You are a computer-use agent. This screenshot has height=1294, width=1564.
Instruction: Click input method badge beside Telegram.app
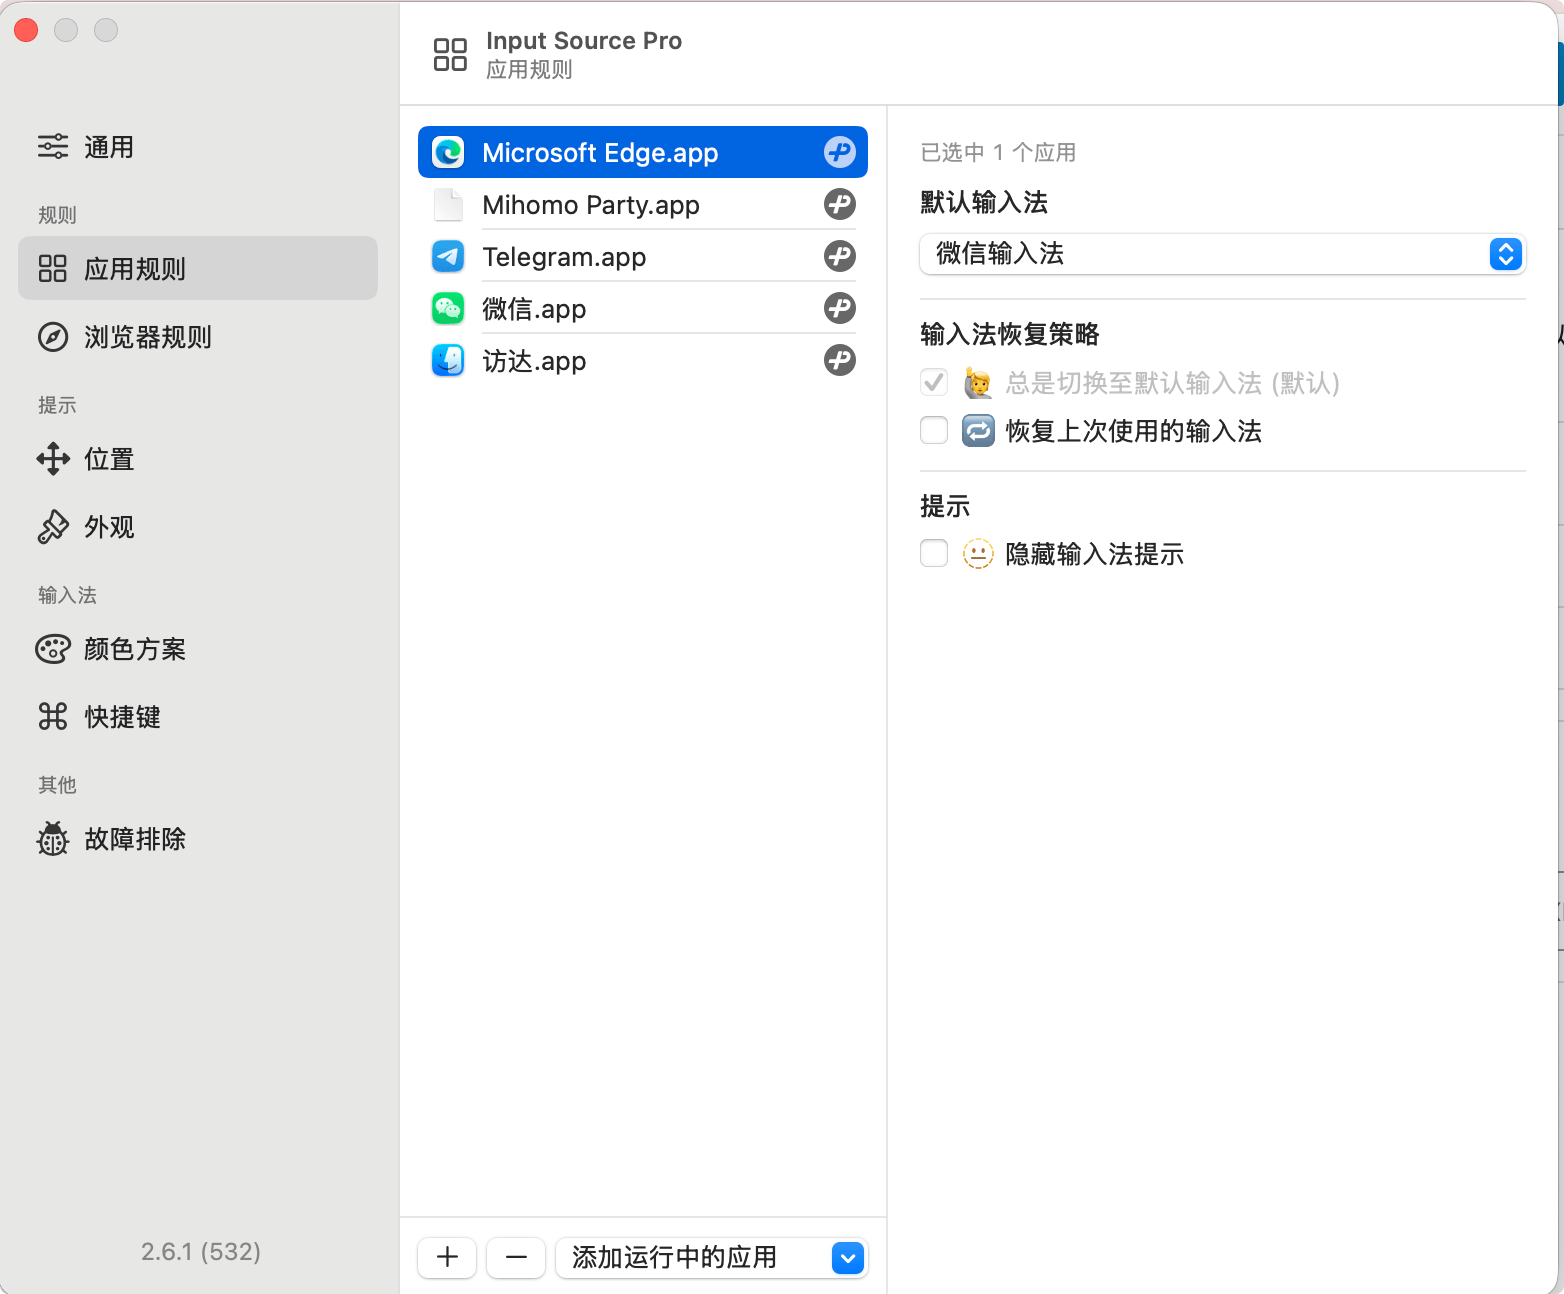(x=839, y=257)
